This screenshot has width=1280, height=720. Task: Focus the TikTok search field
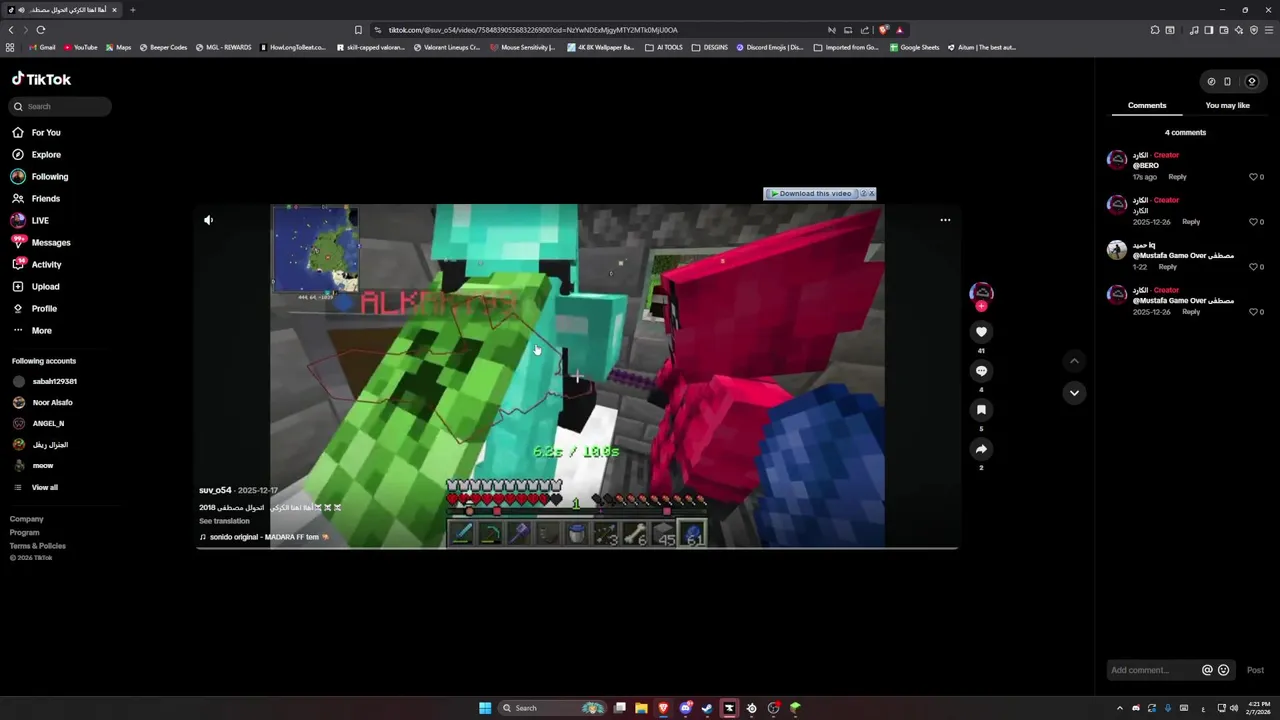pos(61,106)
